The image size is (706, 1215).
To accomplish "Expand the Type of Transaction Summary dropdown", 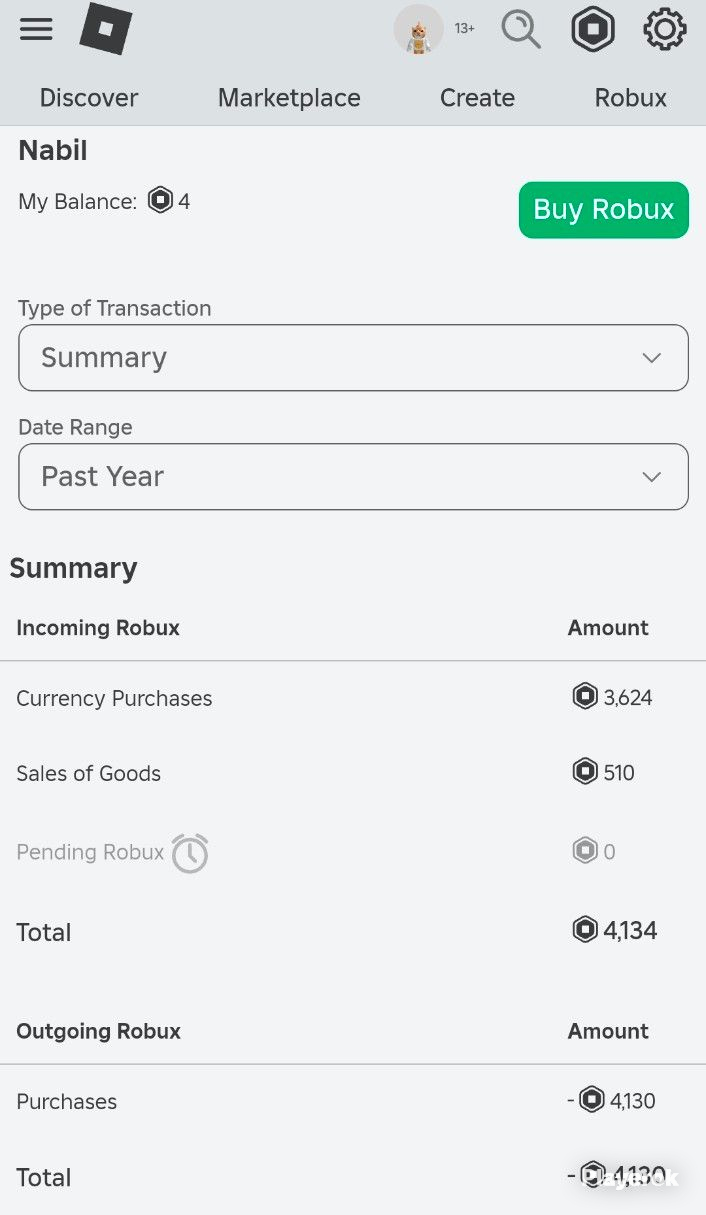I will click(353, 357).
